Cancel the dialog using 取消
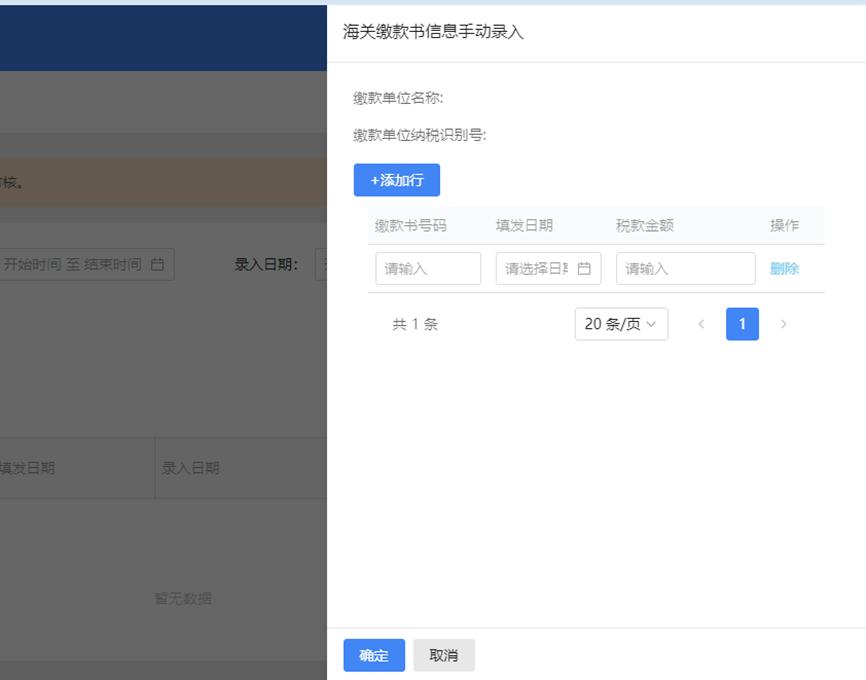The image size is (866, 680). (x=443, y=655)
